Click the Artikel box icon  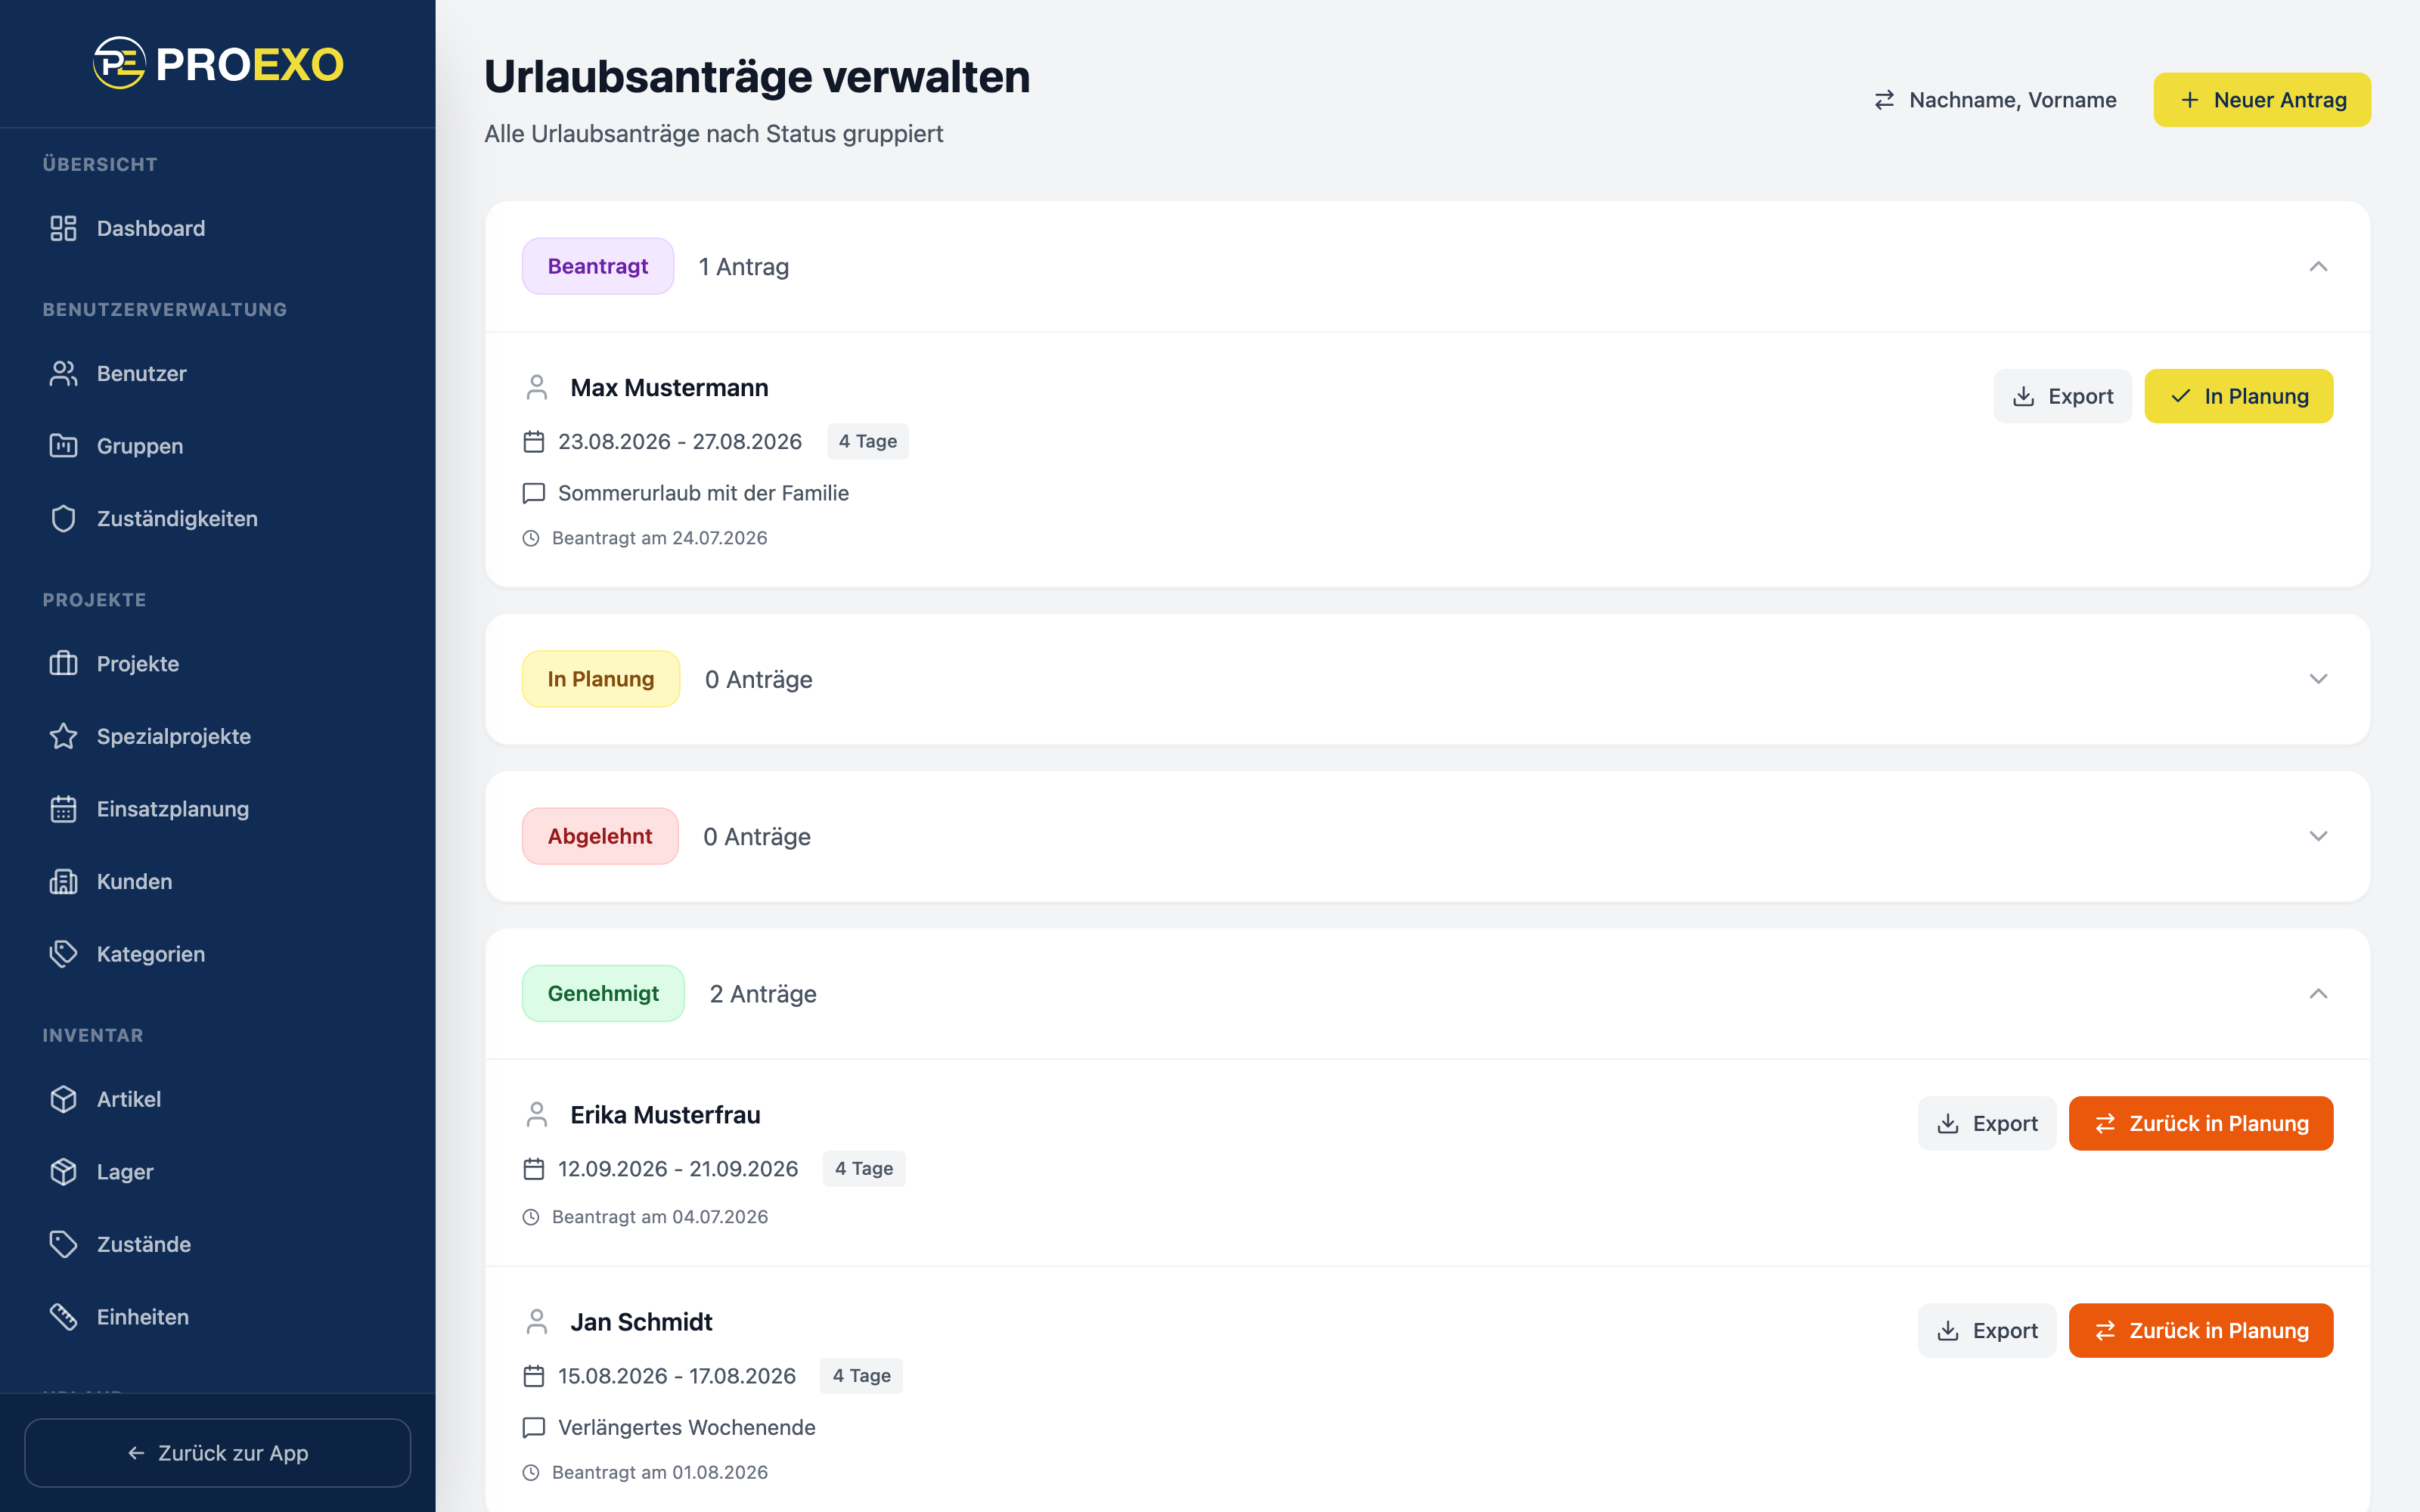pos(63,1099)
